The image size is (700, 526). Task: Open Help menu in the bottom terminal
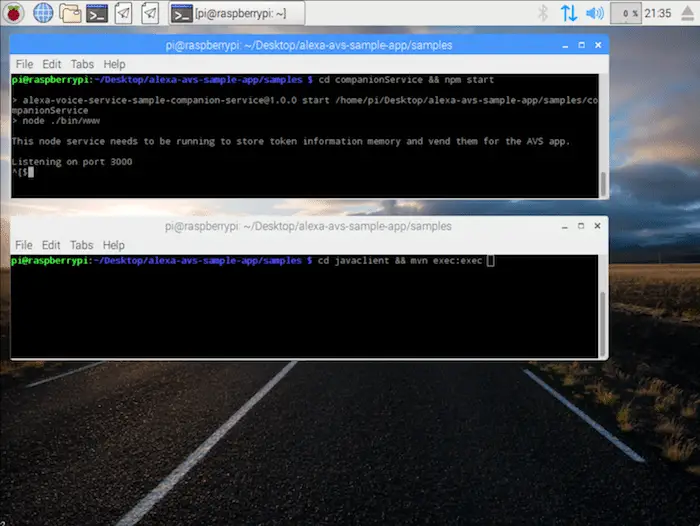113,245
